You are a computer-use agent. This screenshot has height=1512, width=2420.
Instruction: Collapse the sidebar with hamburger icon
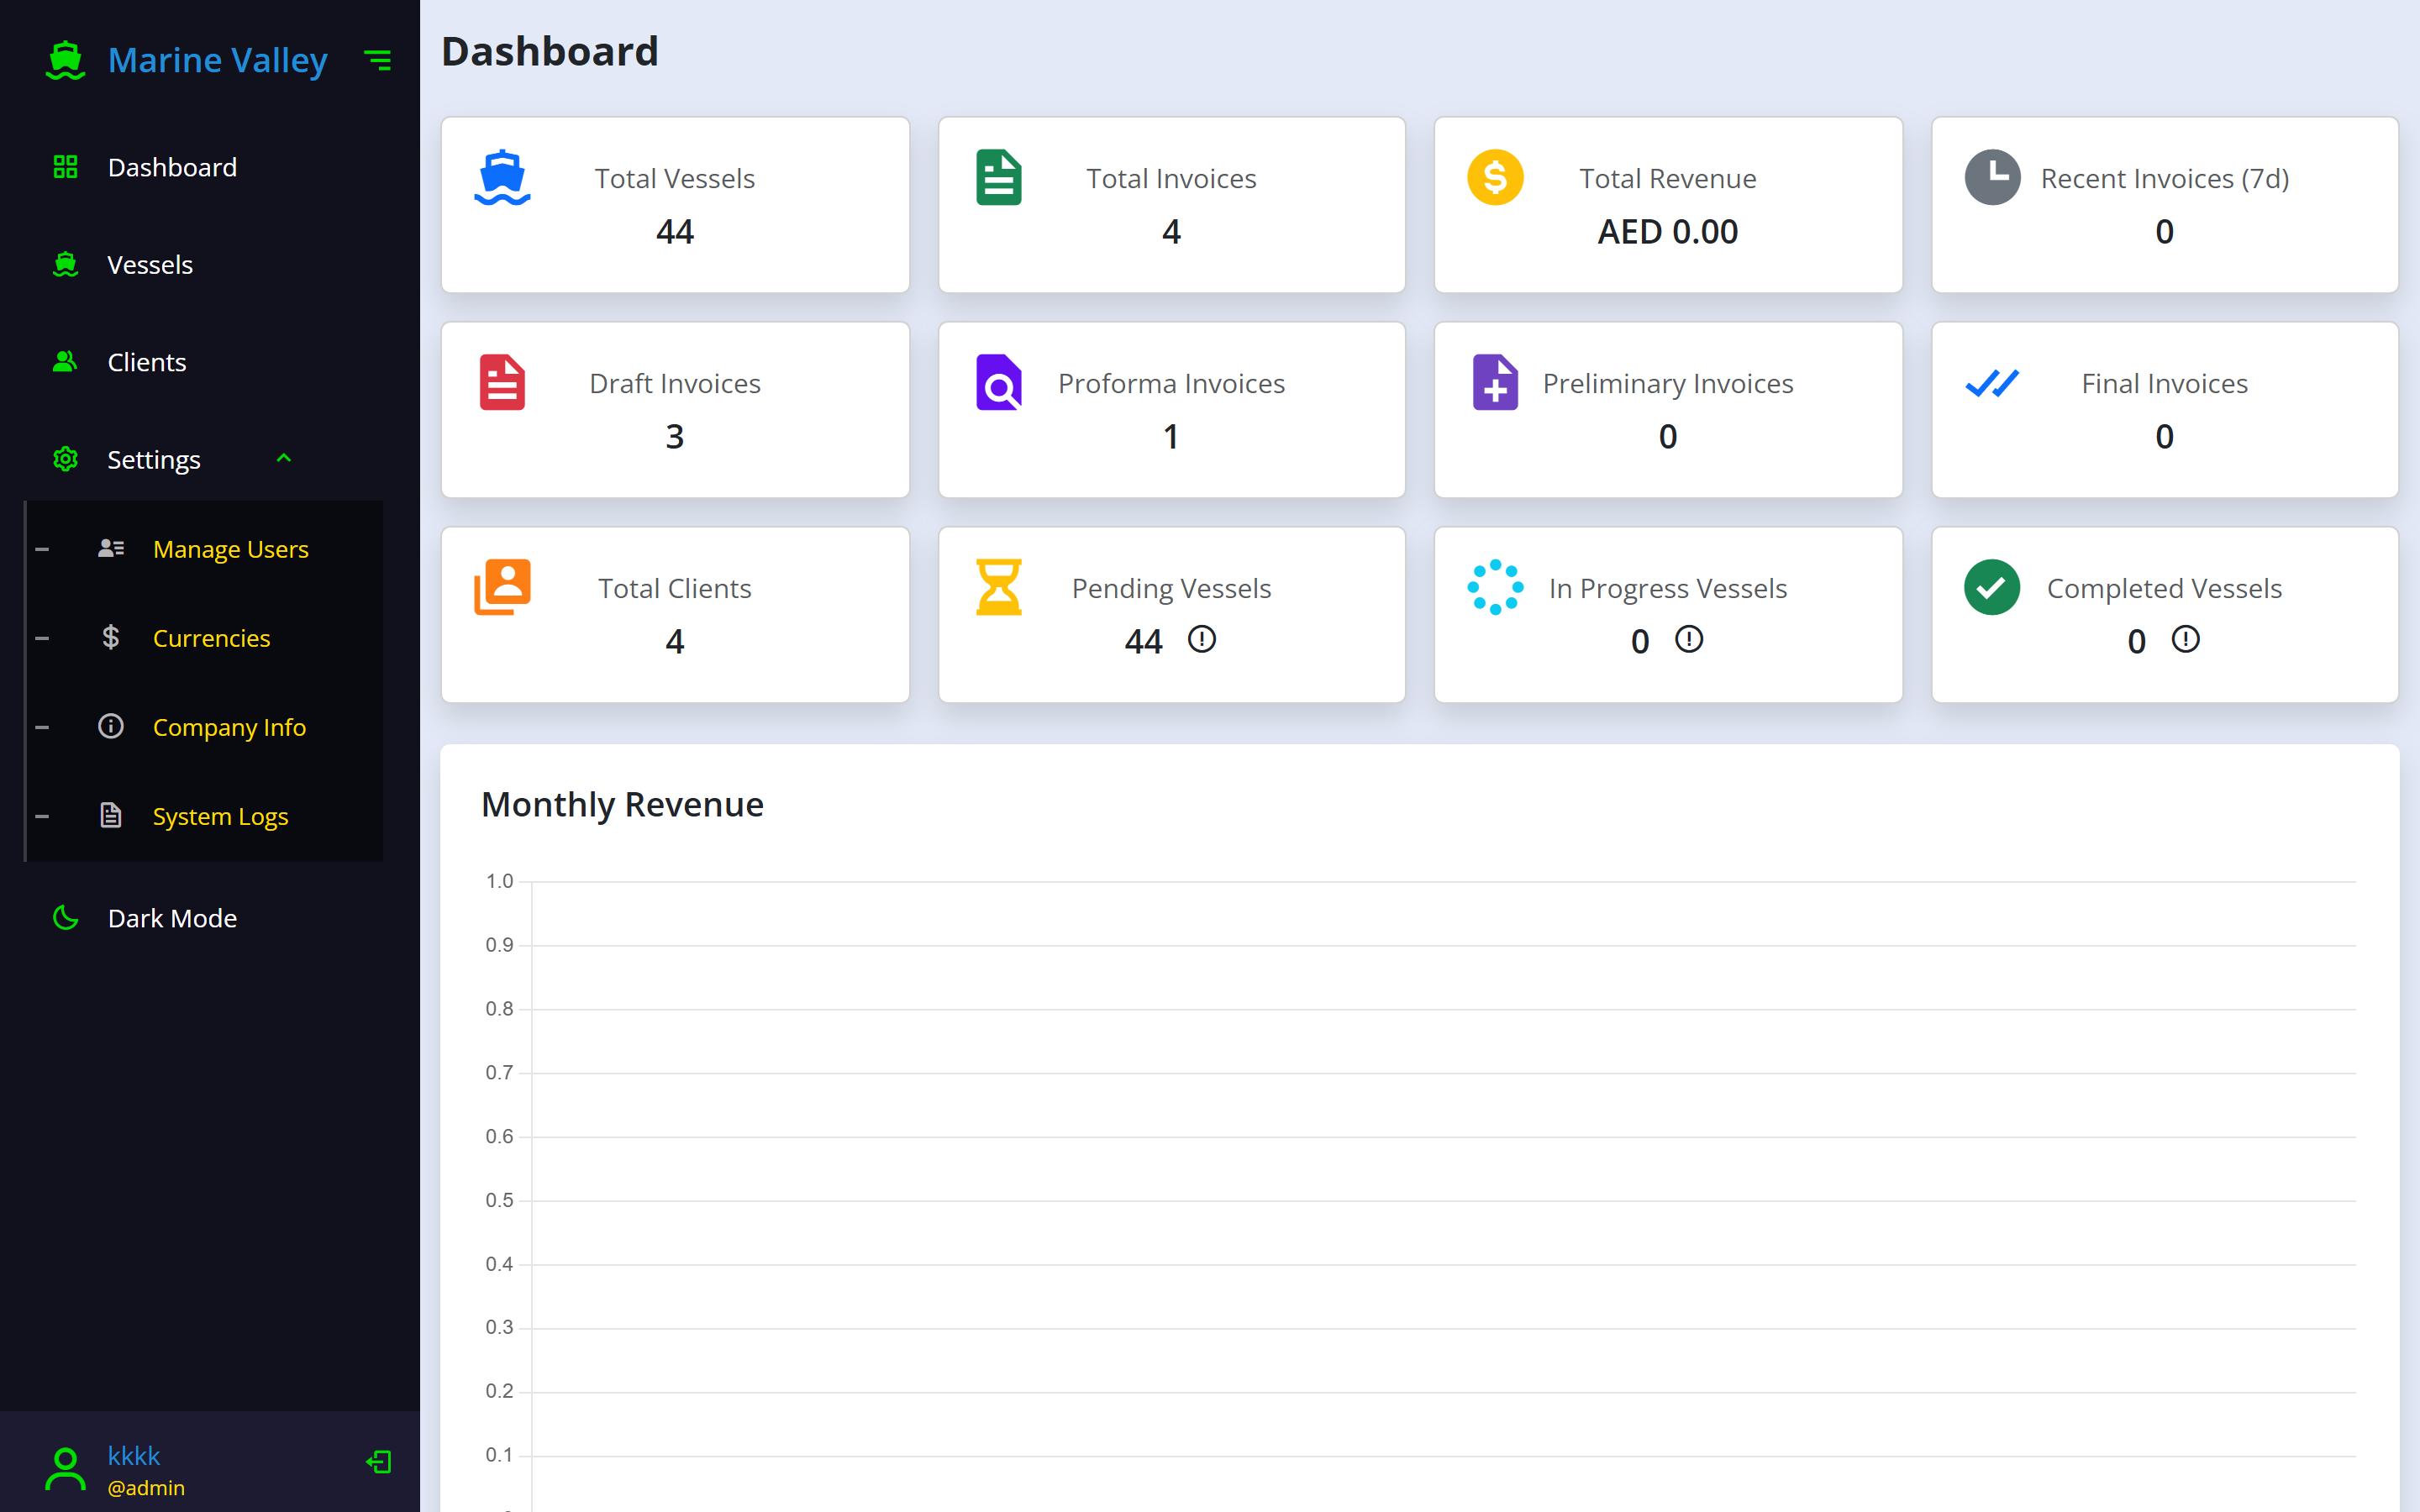pos(378,61)
